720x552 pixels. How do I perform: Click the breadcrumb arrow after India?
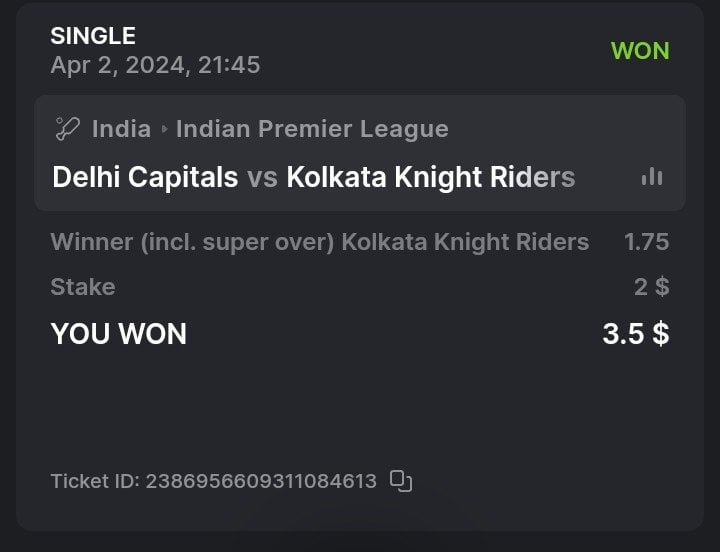click(164, 129)
